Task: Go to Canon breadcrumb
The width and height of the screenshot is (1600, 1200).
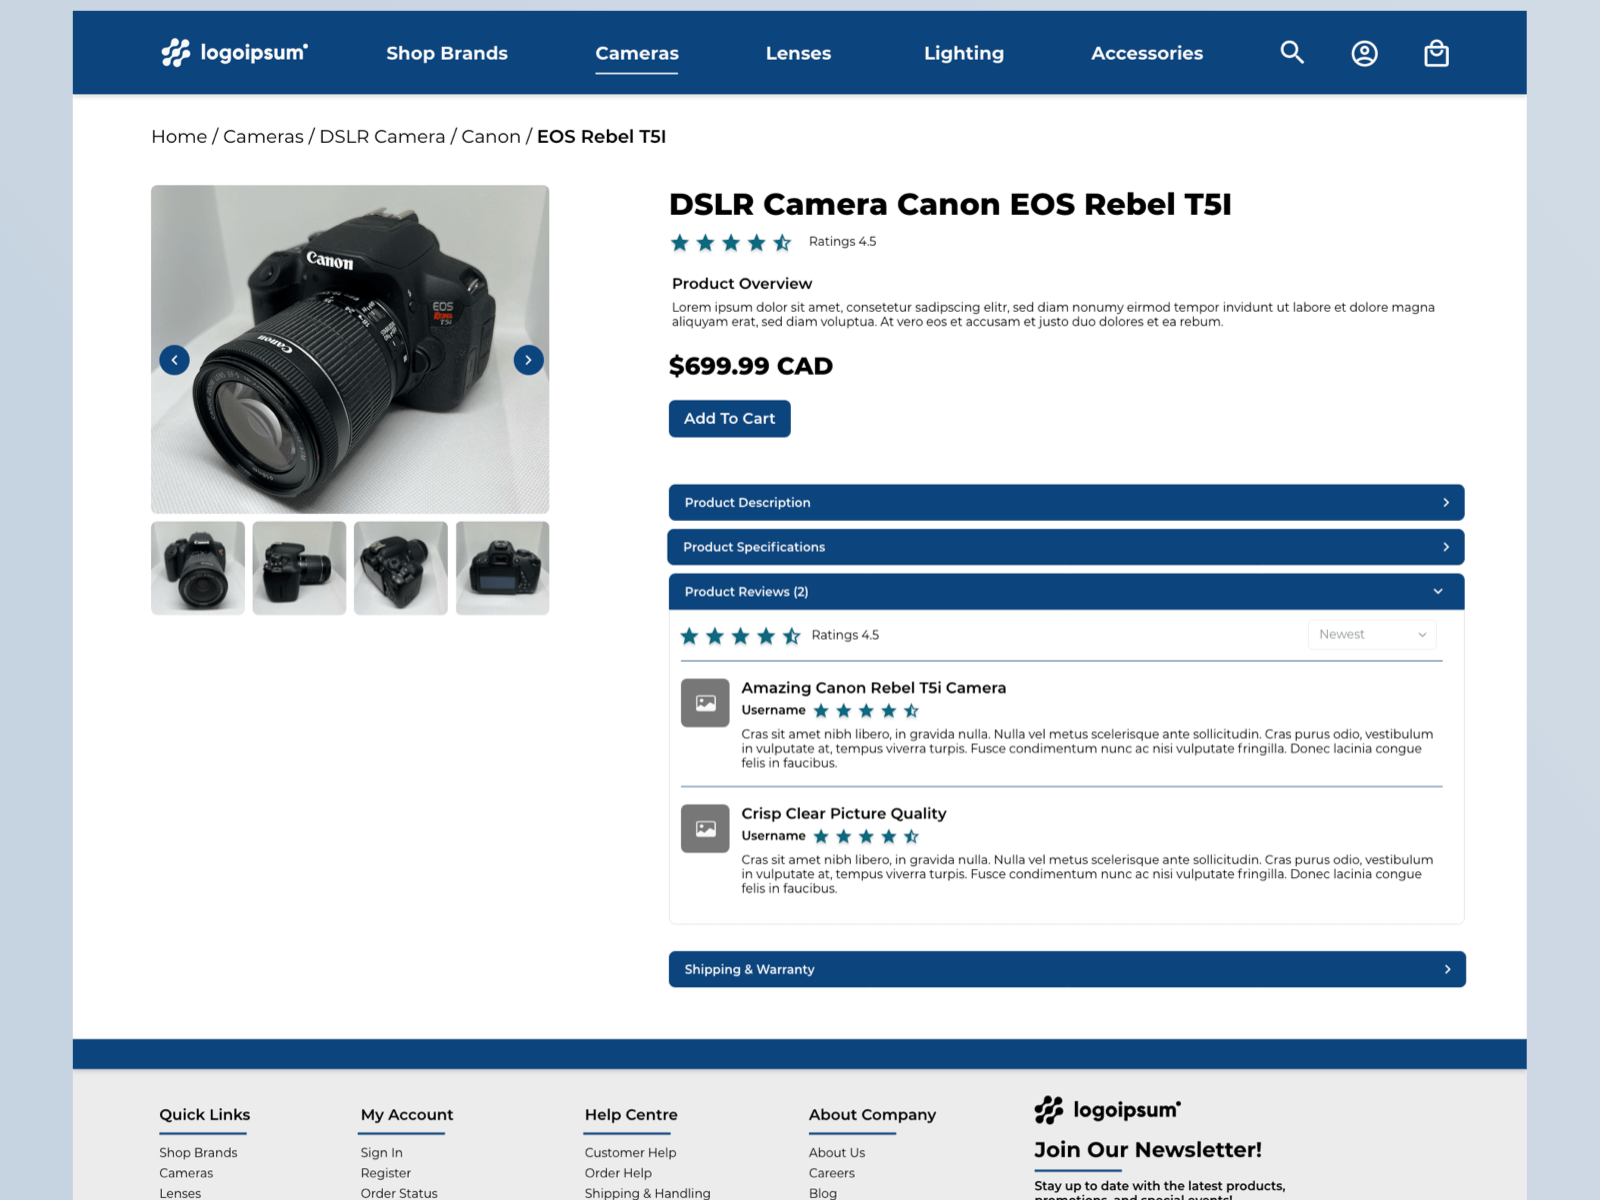Action: click(491, 137)
